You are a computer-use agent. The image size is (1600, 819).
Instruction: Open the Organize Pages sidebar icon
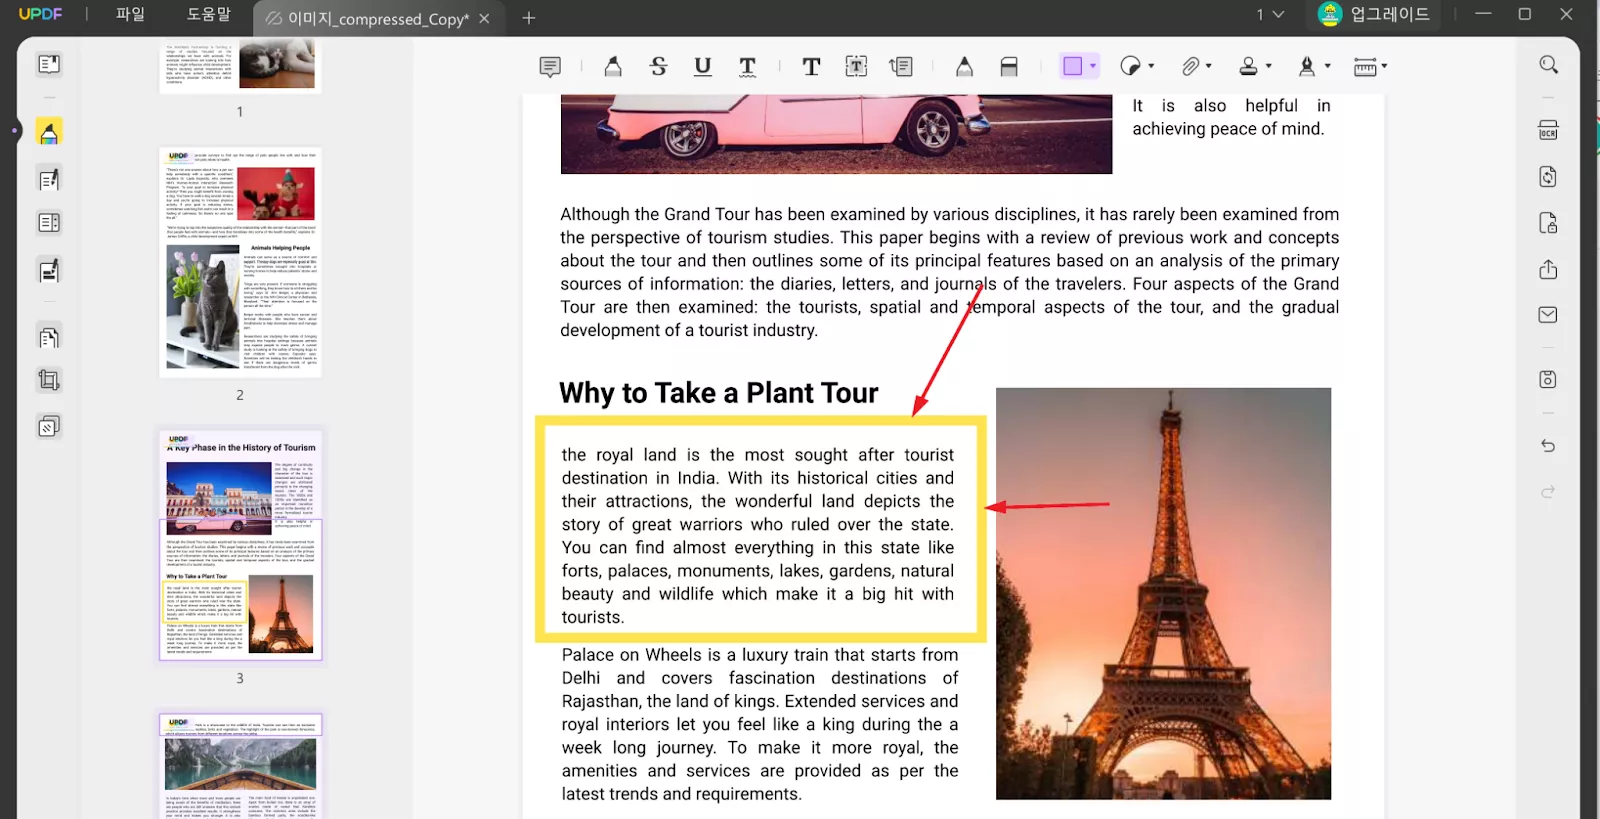(x=49, y=337)
